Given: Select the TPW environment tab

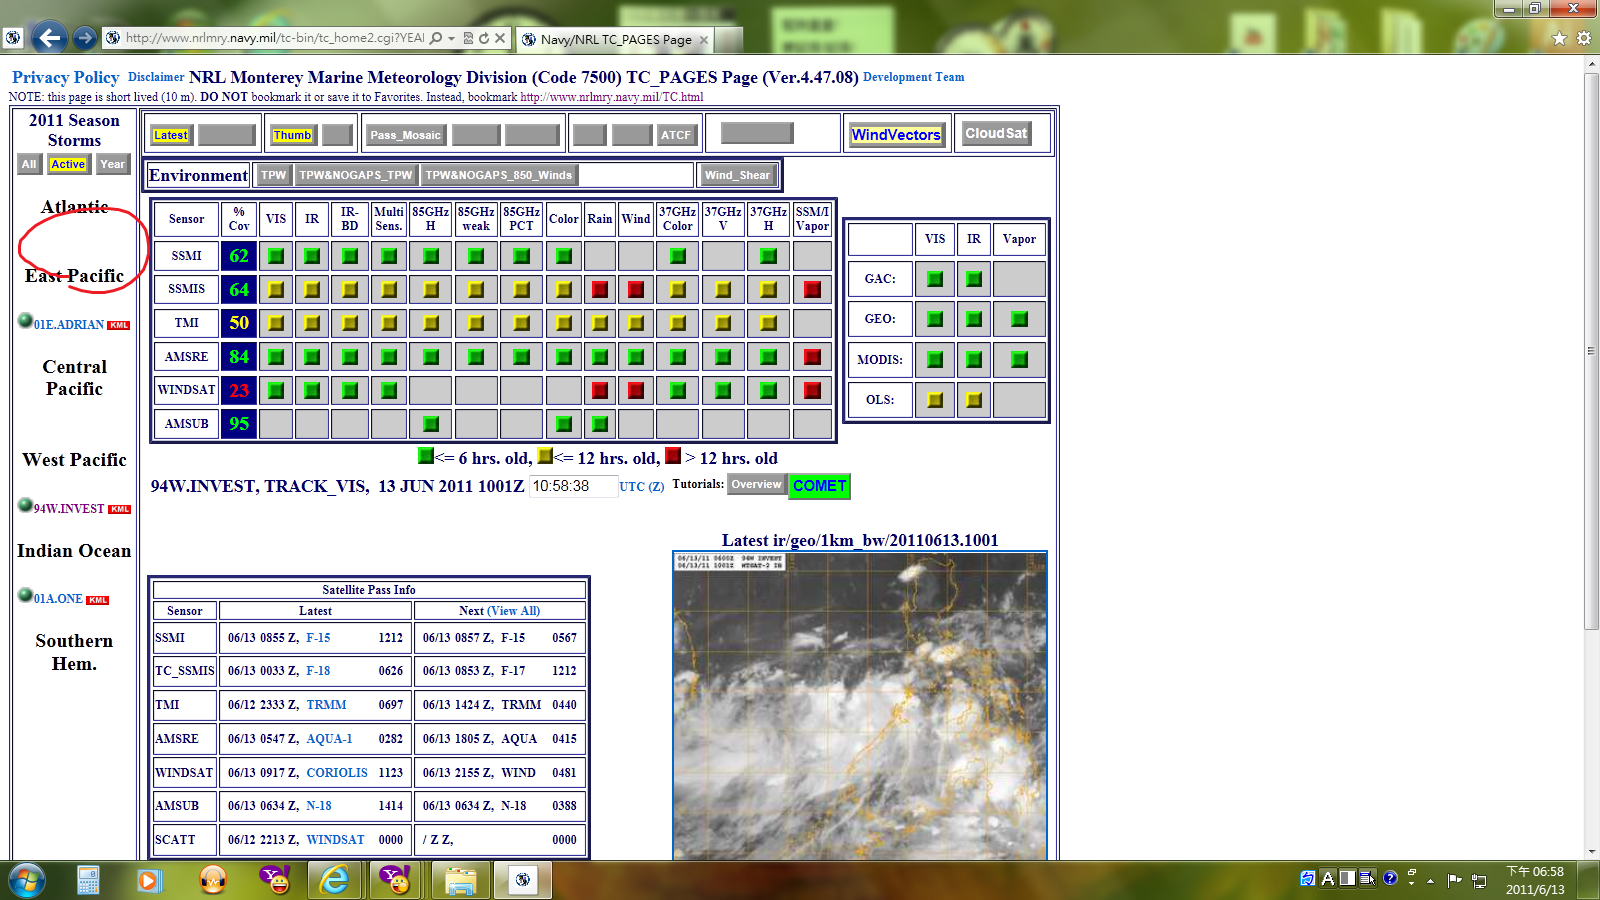Looking at the screenshot, I should click(273, 175).
